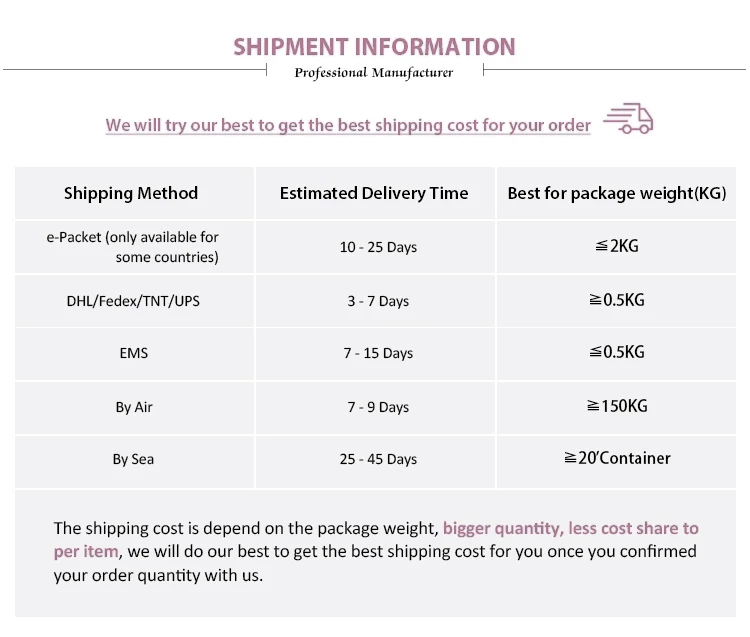750x637 pixels.
Task: Click the e-Packet shipping method cell
Action: pos(132,247)
